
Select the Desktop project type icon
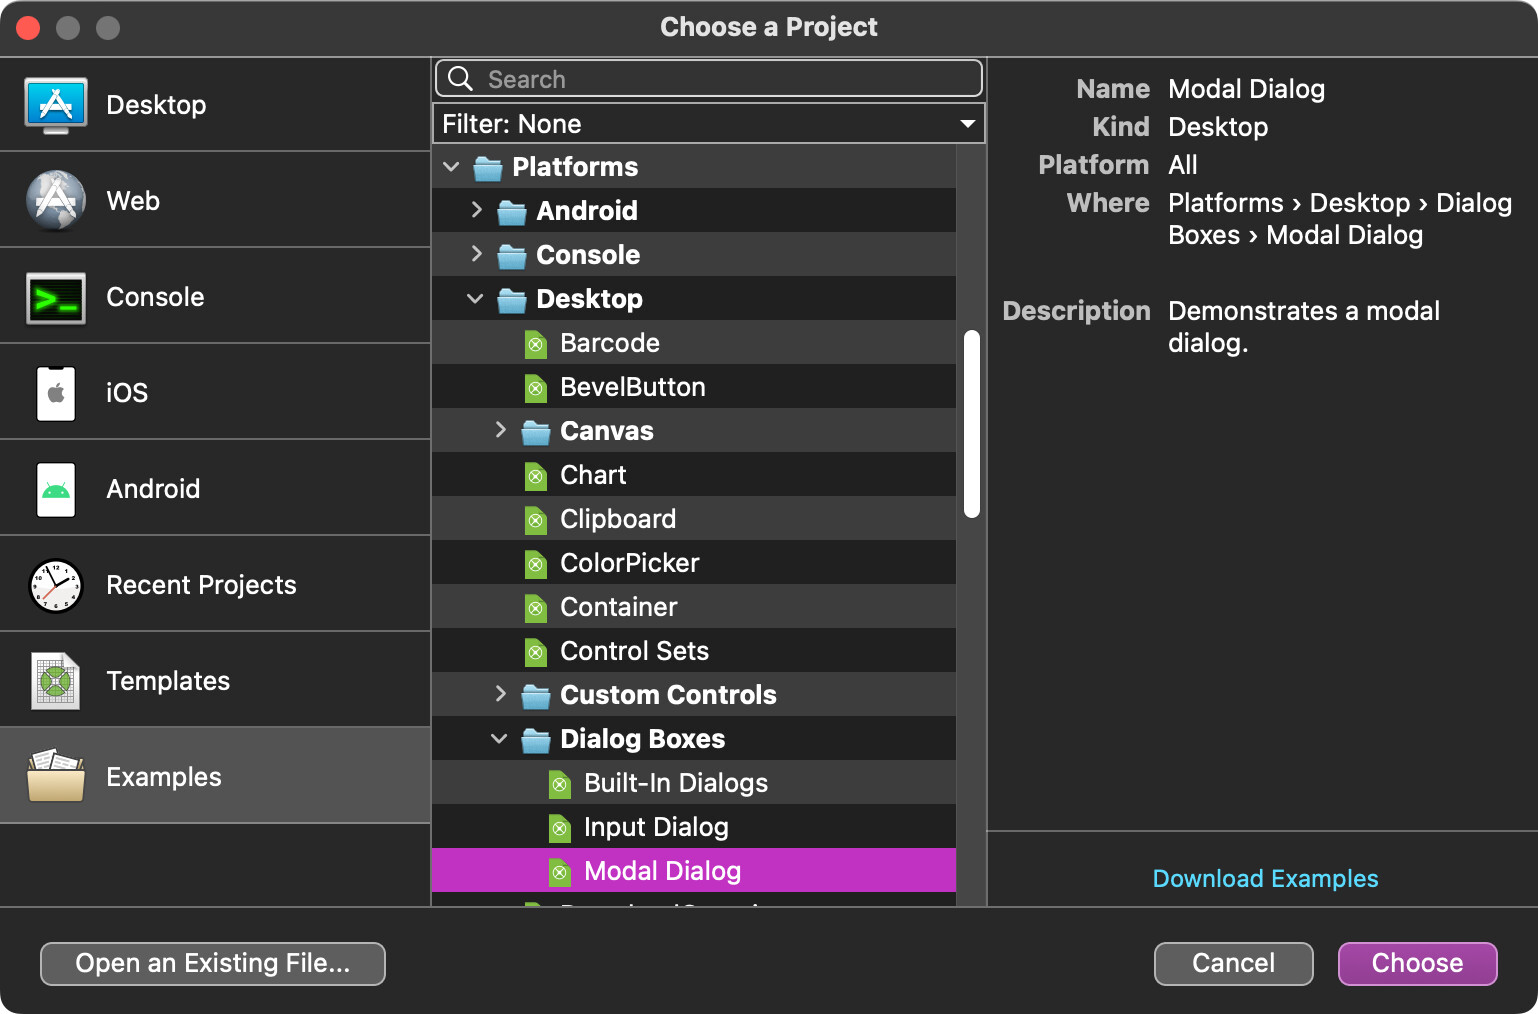pos(56,105)
